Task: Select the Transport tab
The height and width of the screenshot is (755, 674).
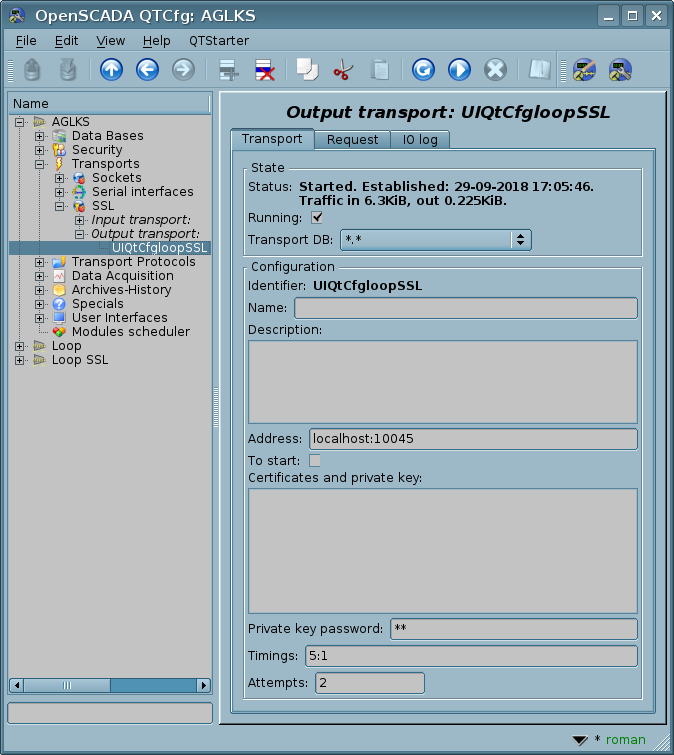Action: (x=272, y=139)
